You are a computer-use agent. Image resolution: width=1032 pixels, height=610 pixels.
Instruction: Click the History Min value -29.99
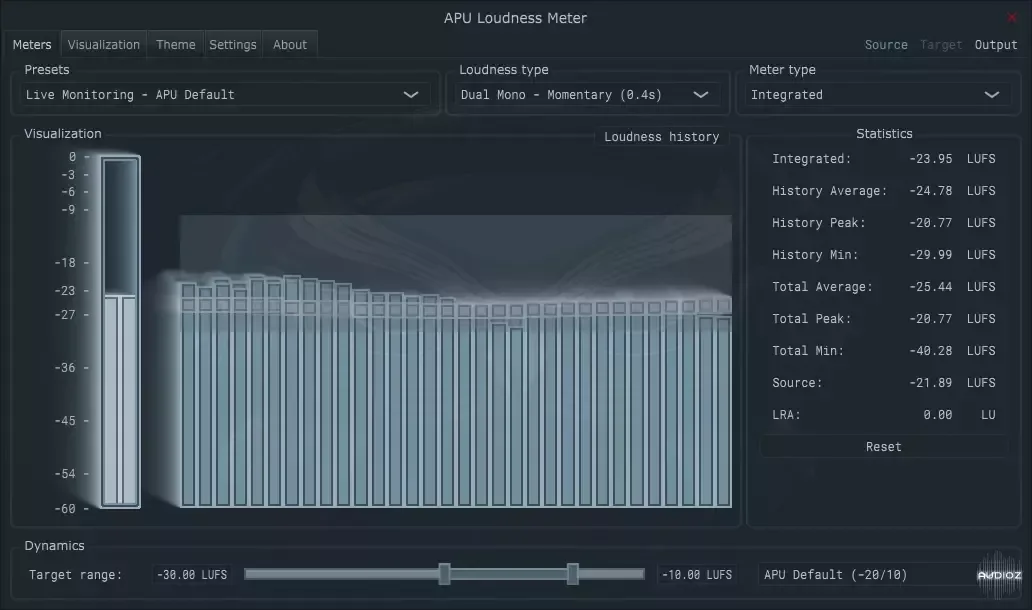[931, 255]
